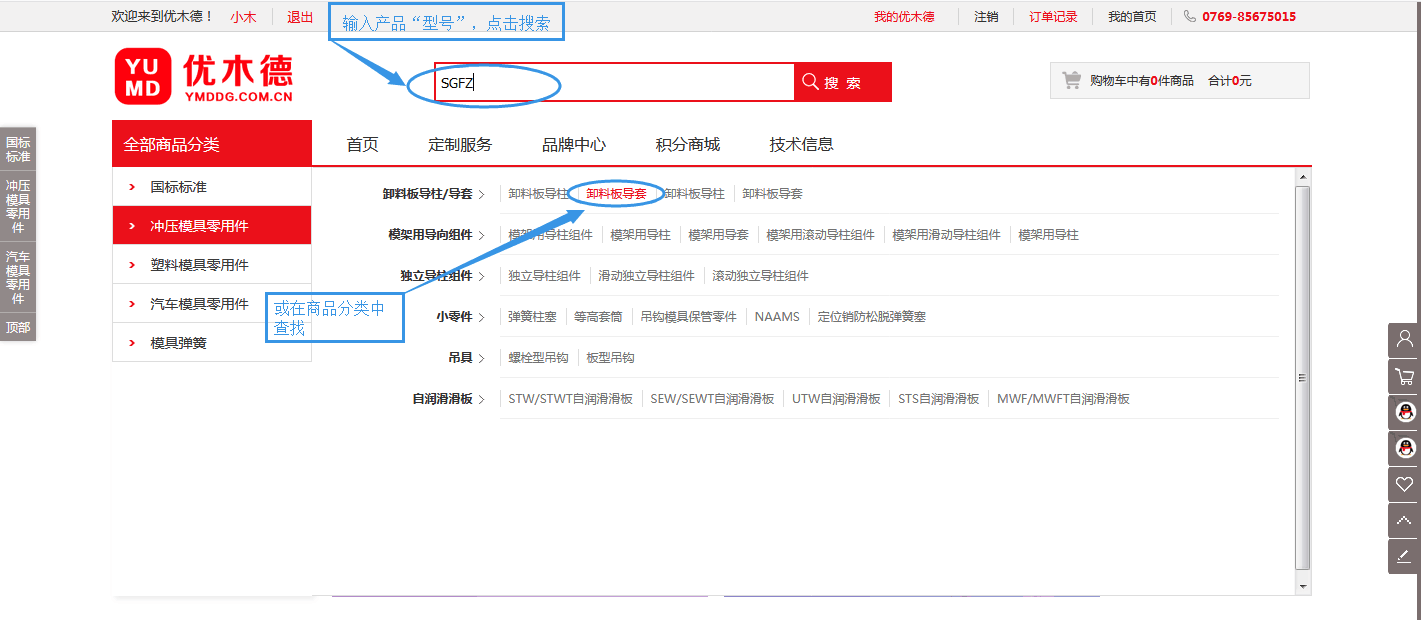The width and height of the screenshot is (1421, 620).
Task: Focus the search field containing SGFZ
Action: coord(614,82)
